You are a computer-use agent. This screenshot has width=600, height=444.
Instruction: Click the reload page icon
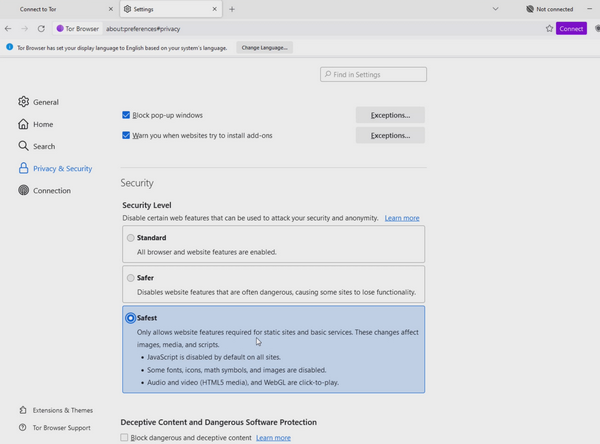(x=41, y=29)
